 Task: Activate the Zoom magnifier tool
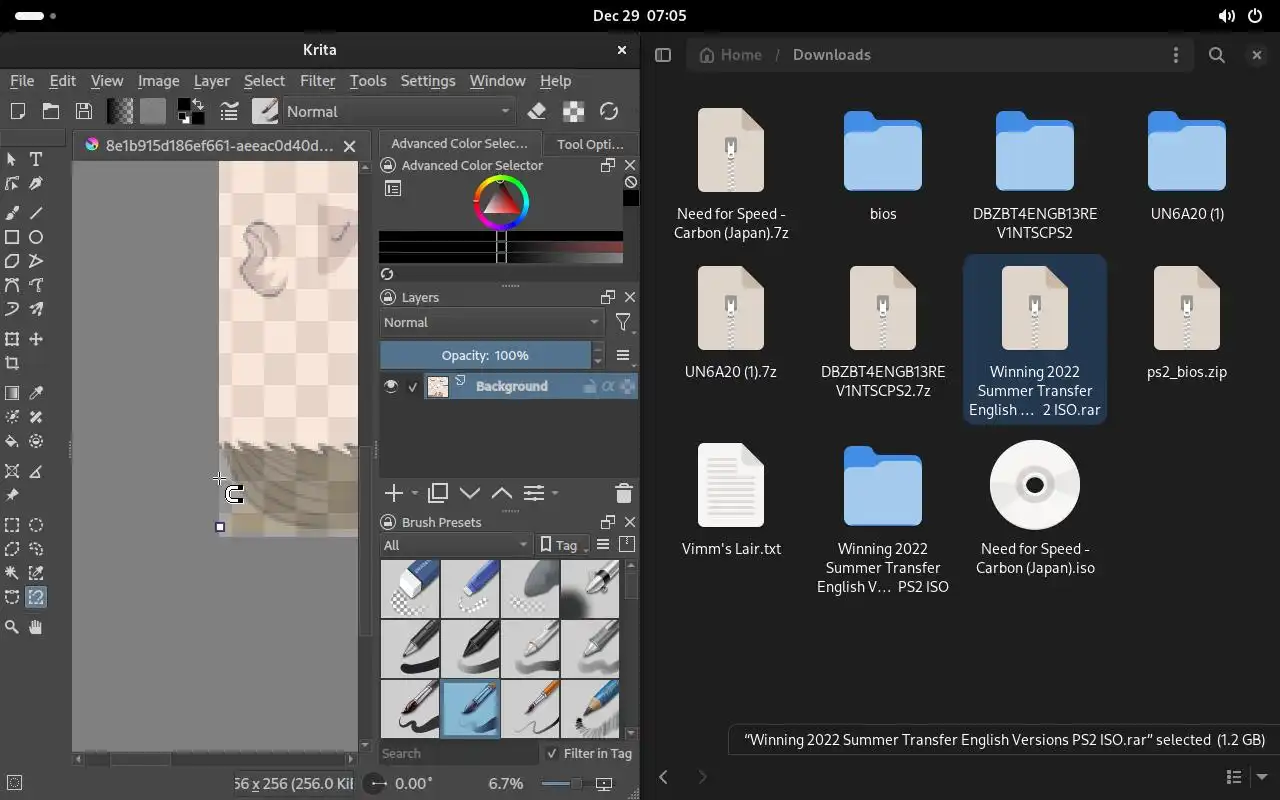[12, 627]
